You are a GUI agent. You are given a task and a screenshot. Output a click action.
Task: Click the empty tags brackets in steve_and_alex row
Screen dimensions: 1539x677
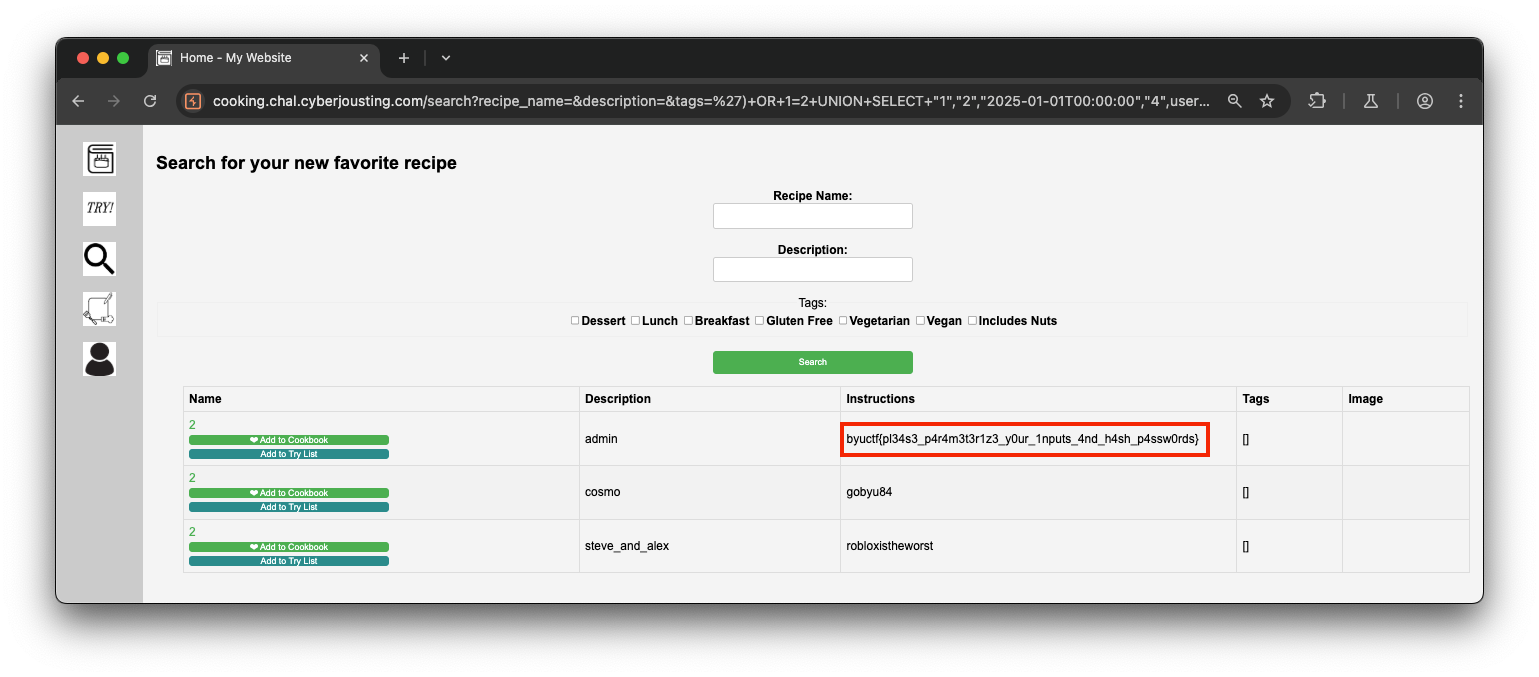point(1246,546)
